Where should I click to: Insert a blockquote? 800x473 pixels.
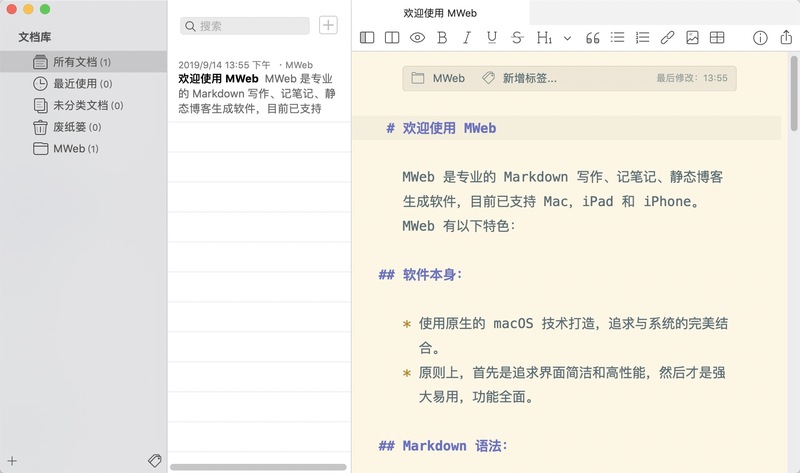click(x=592, y=38)
